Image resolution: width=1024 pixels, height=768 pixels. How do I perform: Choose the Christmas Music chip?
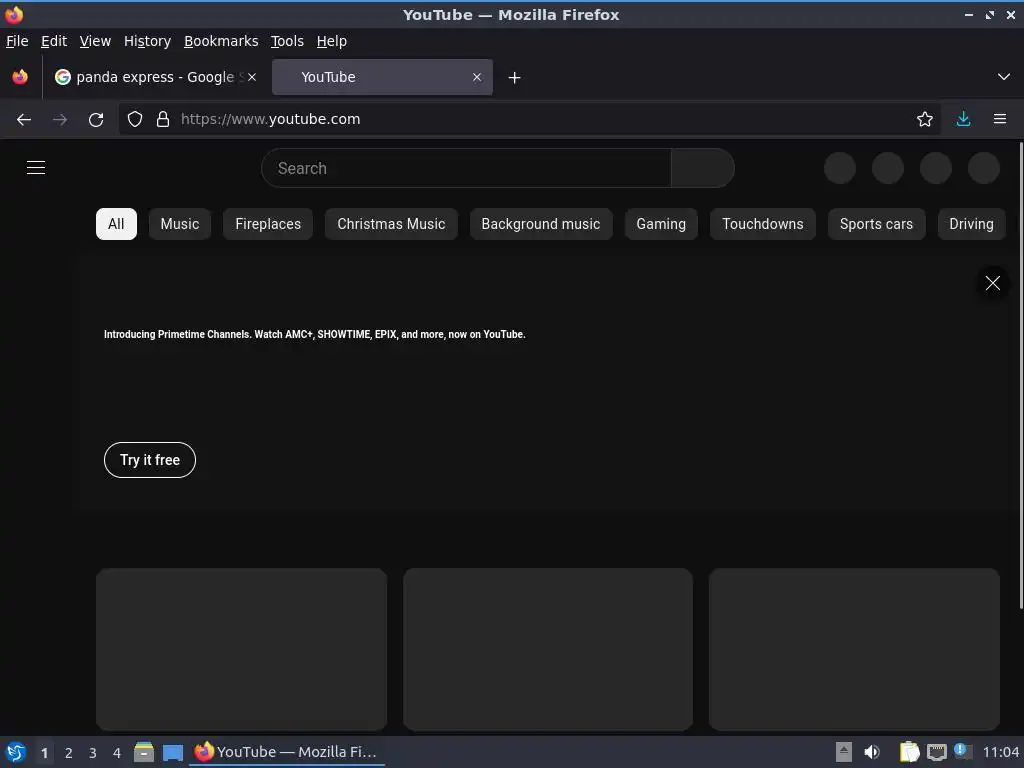coord(391,224)
